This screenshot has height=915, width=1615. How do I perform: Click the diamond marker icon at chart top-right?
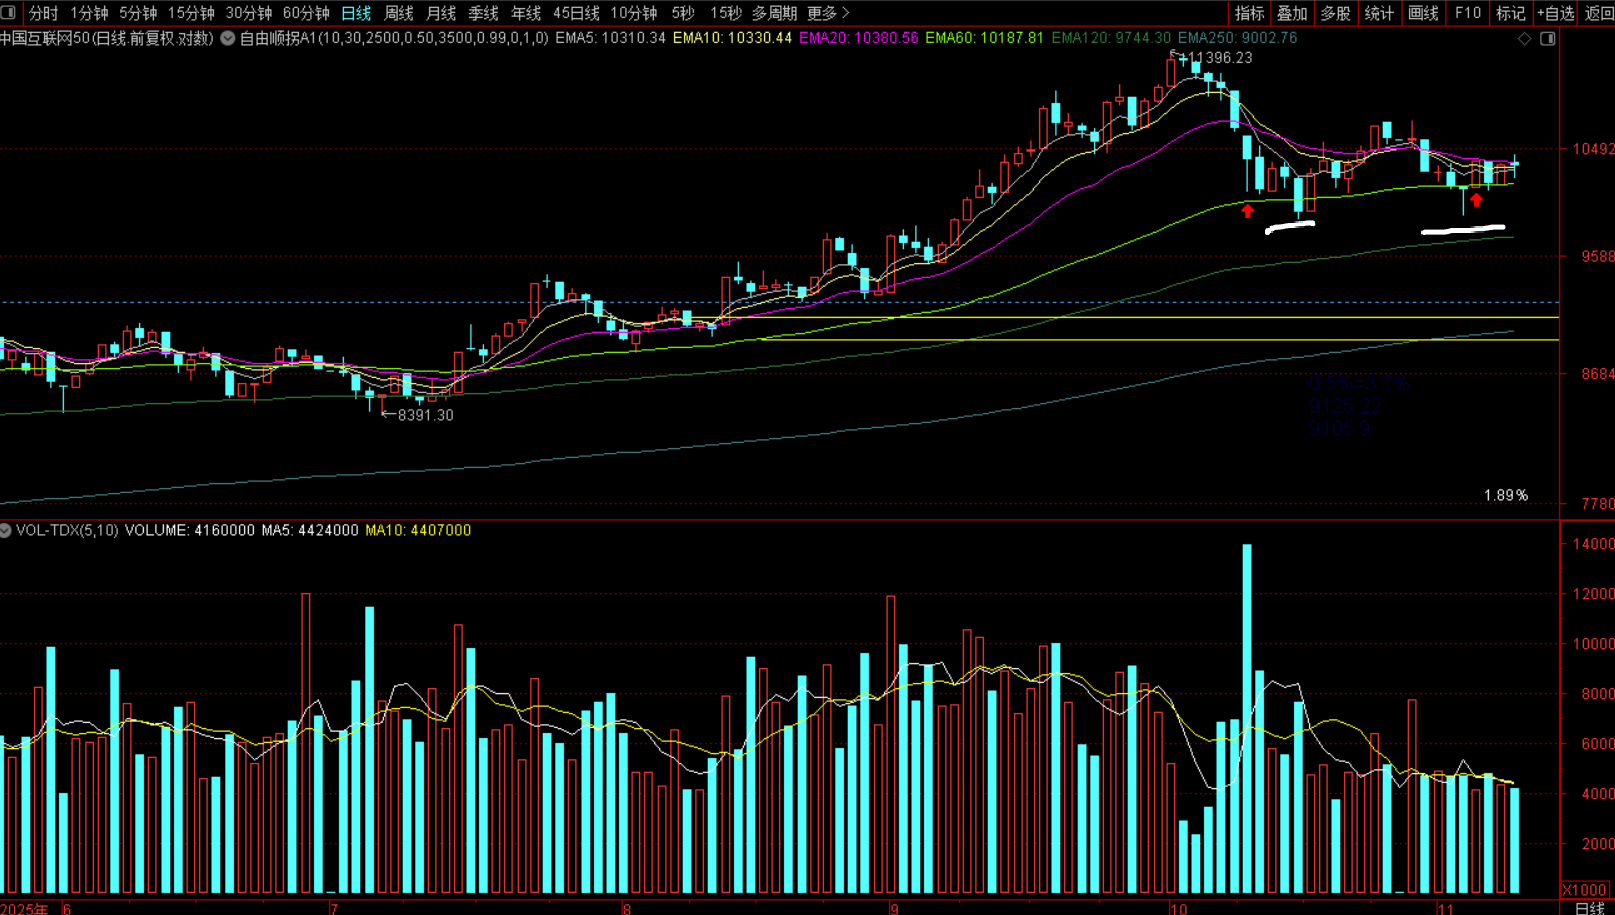point(1525,38)
